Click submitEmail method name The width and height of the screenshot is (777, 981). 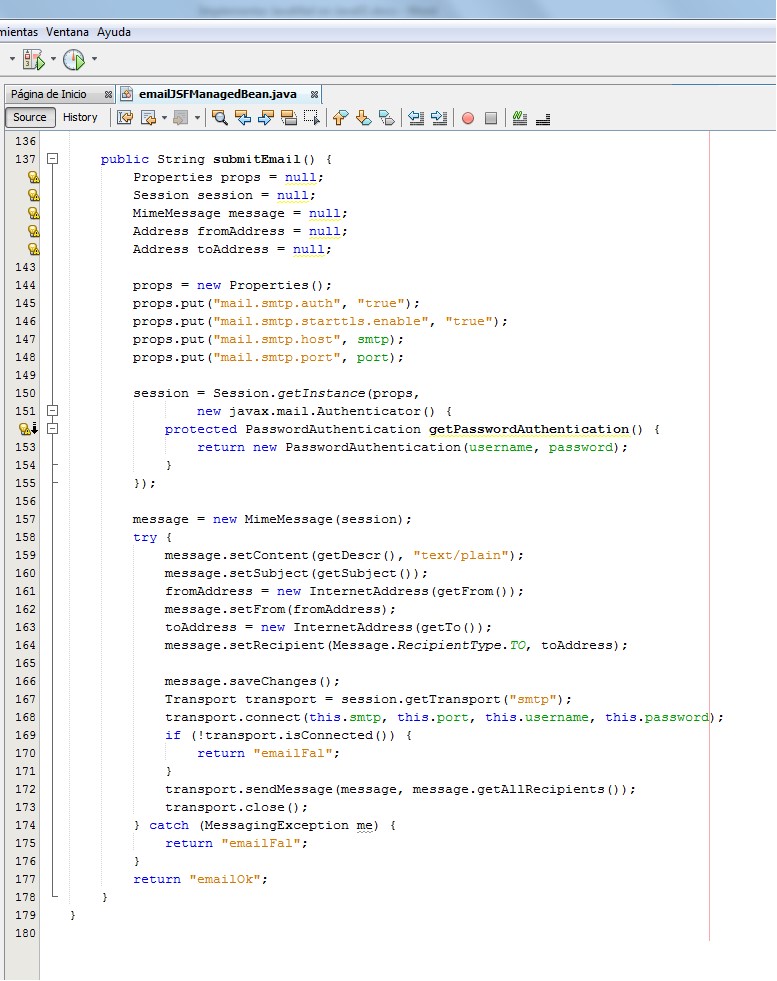pos(256,159)
